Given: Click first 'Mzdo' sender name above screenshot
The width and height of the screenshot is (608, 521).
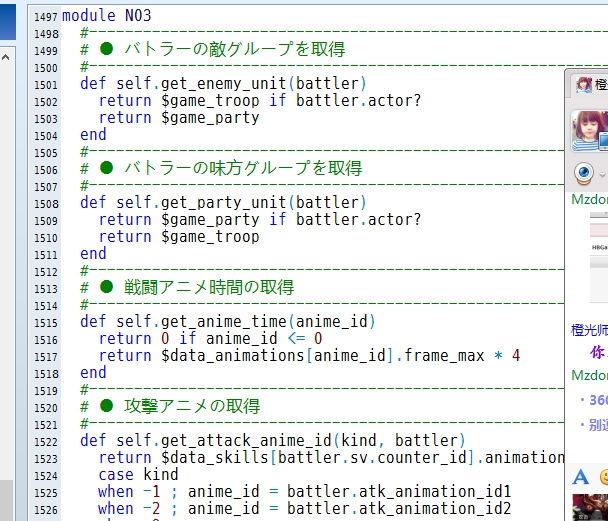Looking at the screenshot, I should pyautogui.click(x=589, y=199).
